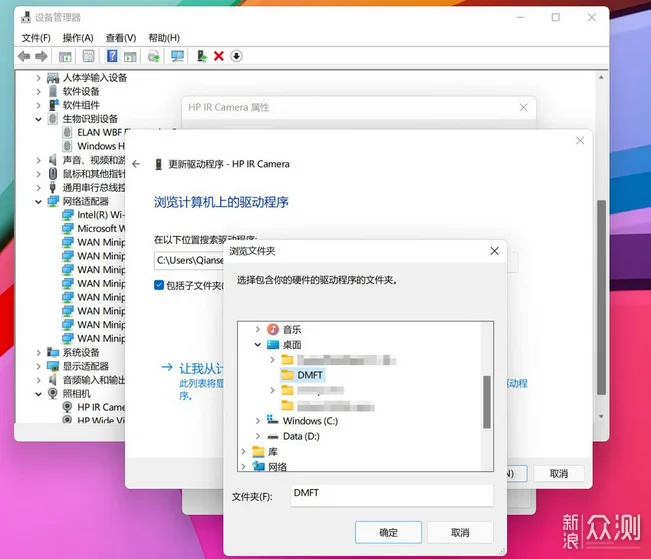Image resolution: width=651 pixels, height=559 pixels.
Task: Click scroll down arrow in Device Manager
Action: pyautogui.click(x=601, y=416)
